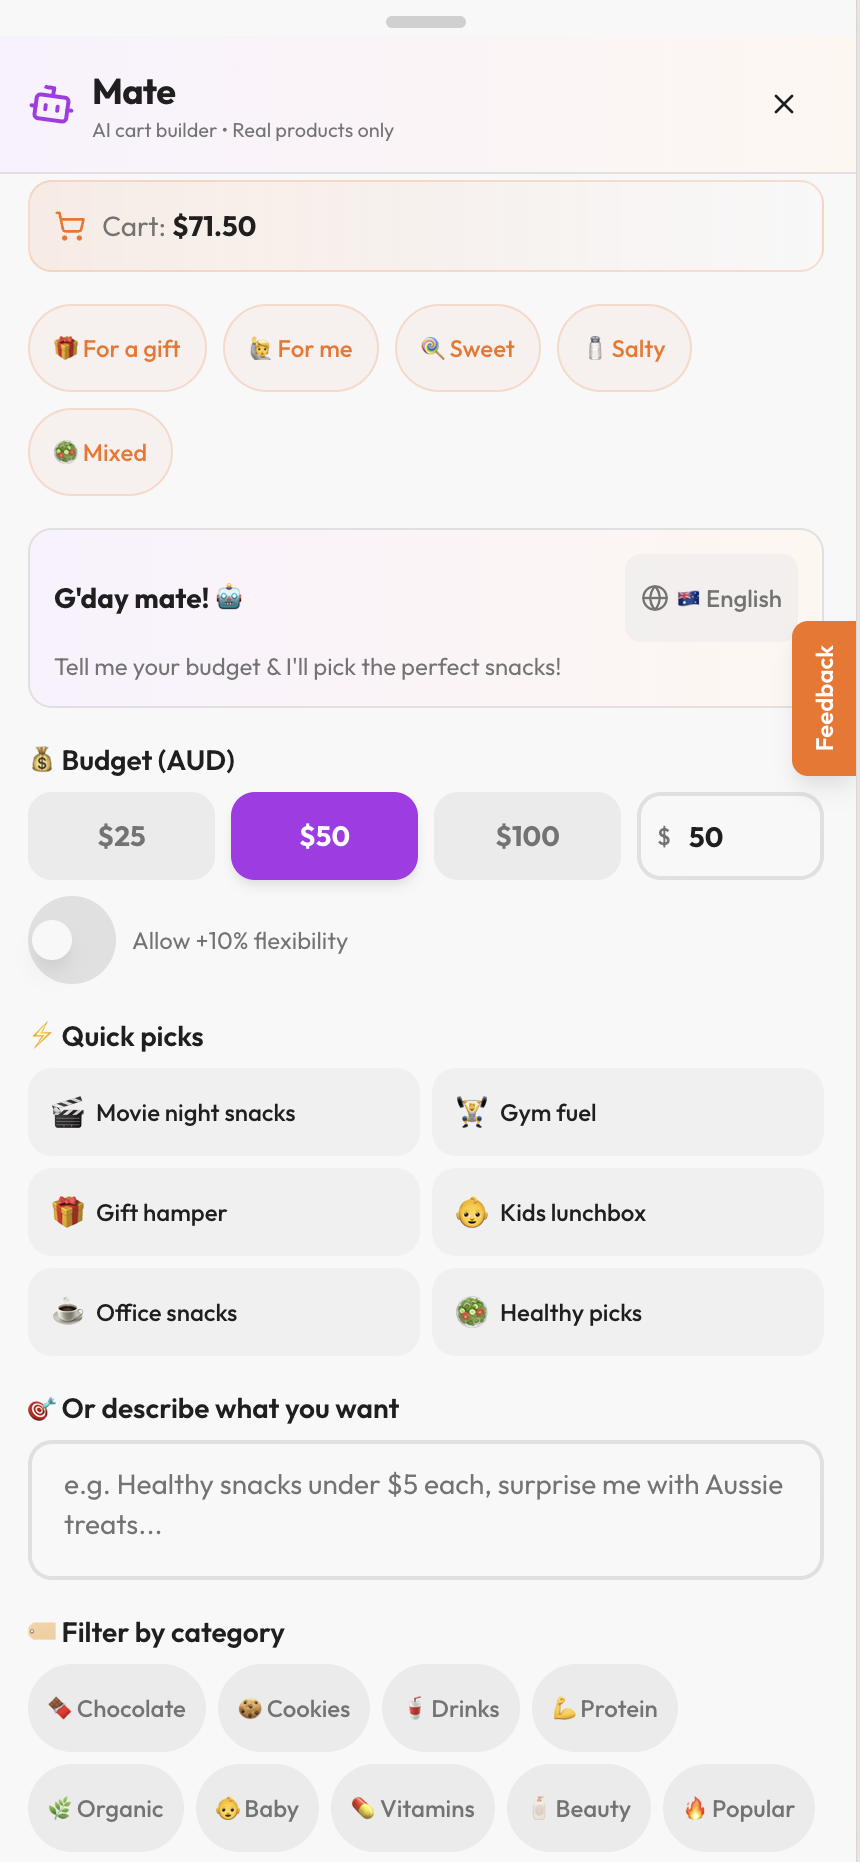Select the For a gift chip
The image size is (860, 1862).
point(117,348)
